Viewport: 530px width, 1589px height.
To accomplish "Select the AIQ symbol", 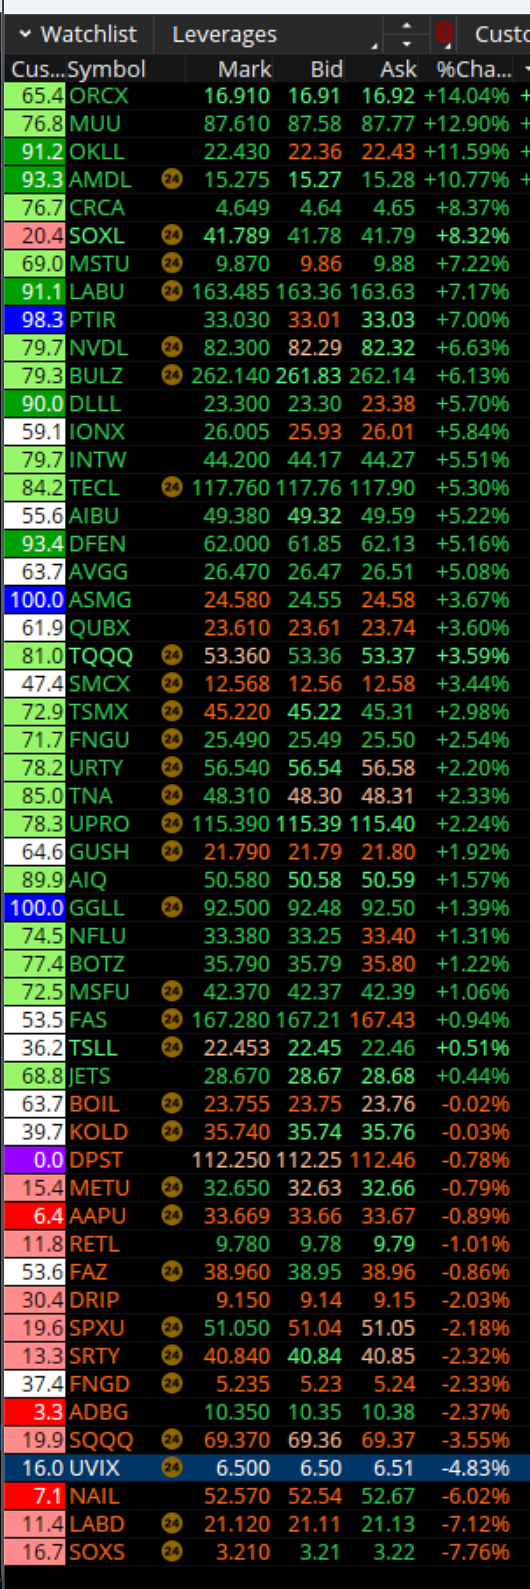I will click(88, 880).
